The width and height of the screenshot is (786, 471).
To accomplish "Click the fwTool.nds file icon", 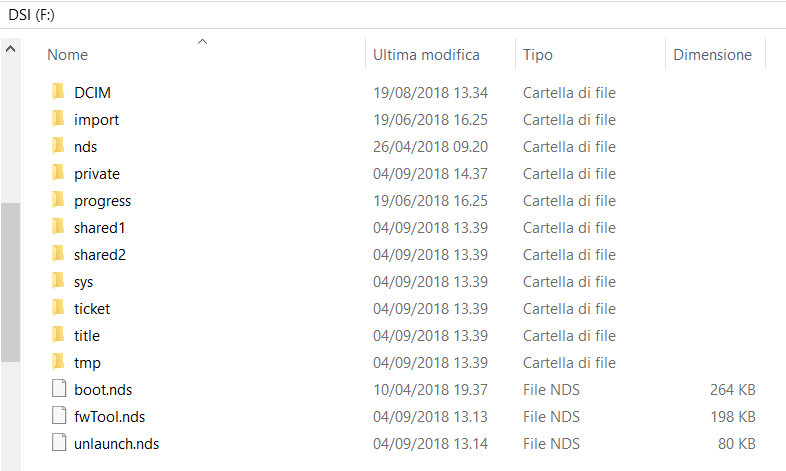I will [x=59, y=416].
